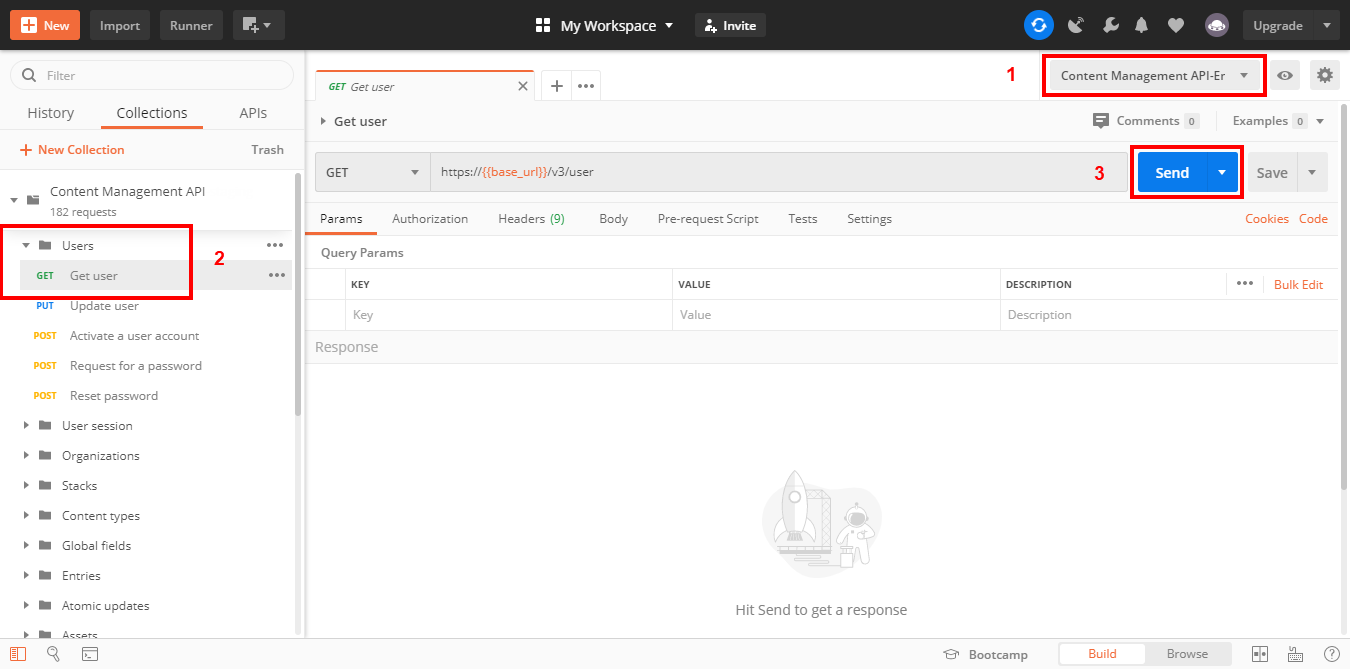Open the capture requests satellite icon
Image resolution: width=1350 pixels, height=669 pixels.
click(1076, 25)
